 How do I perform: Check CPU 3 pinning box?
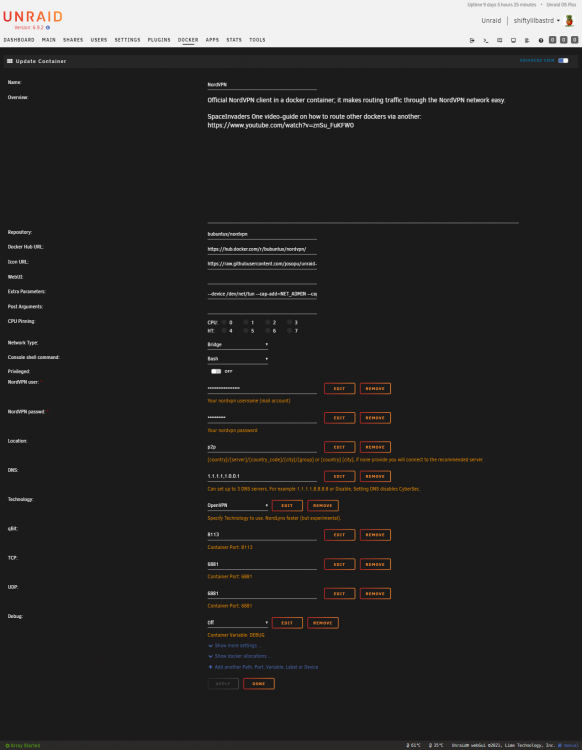289,322
